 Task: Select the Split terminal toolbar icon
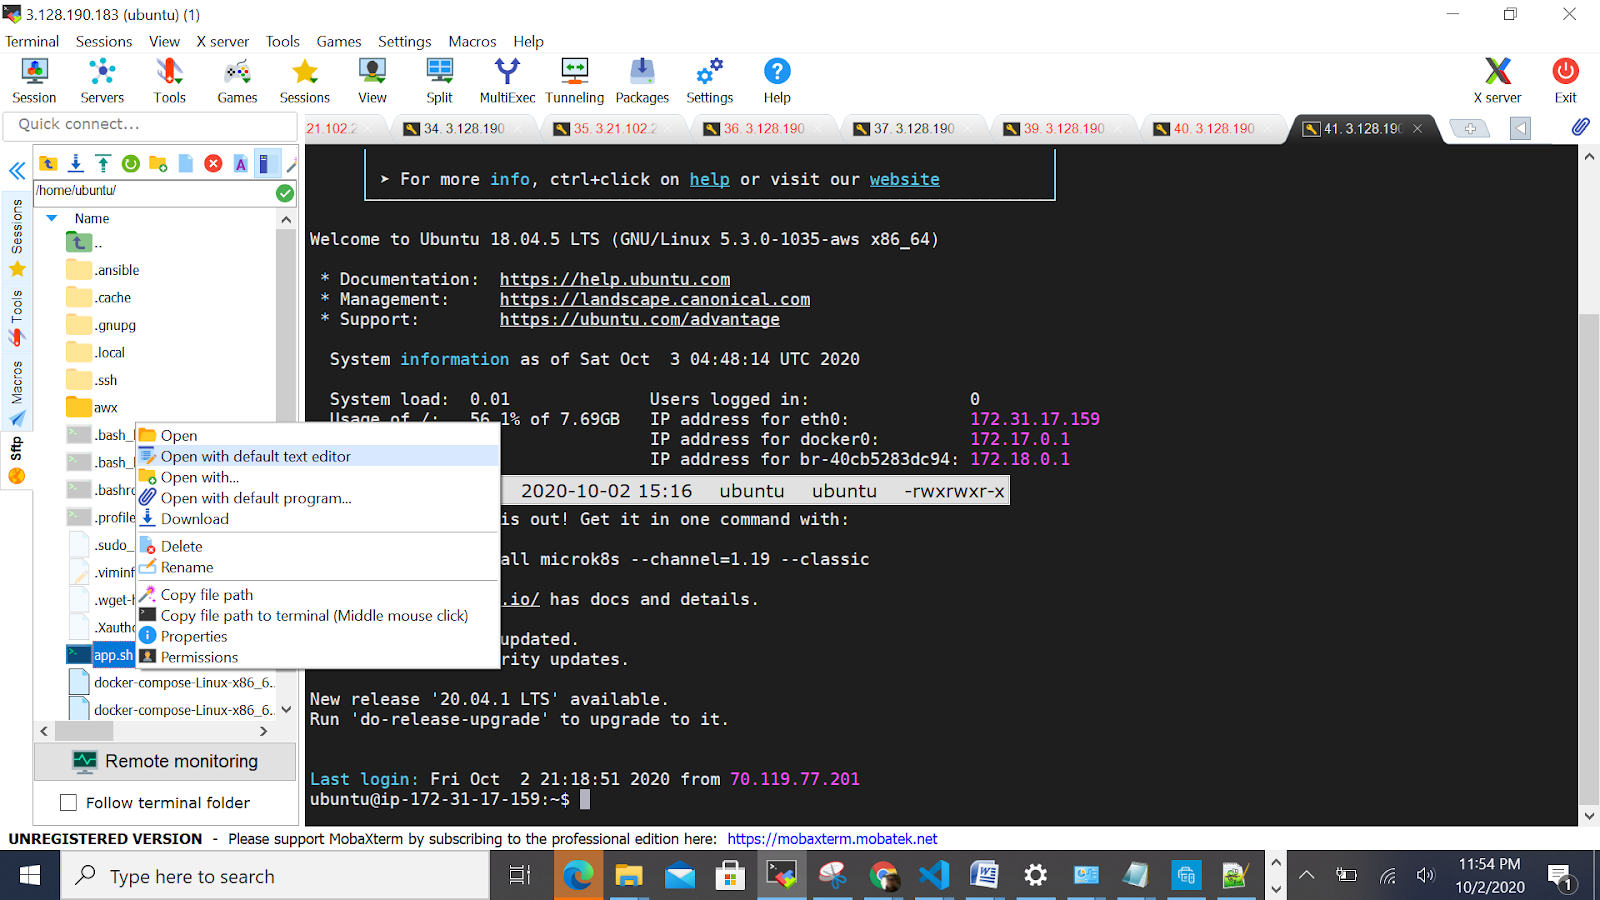coord(439,81)
